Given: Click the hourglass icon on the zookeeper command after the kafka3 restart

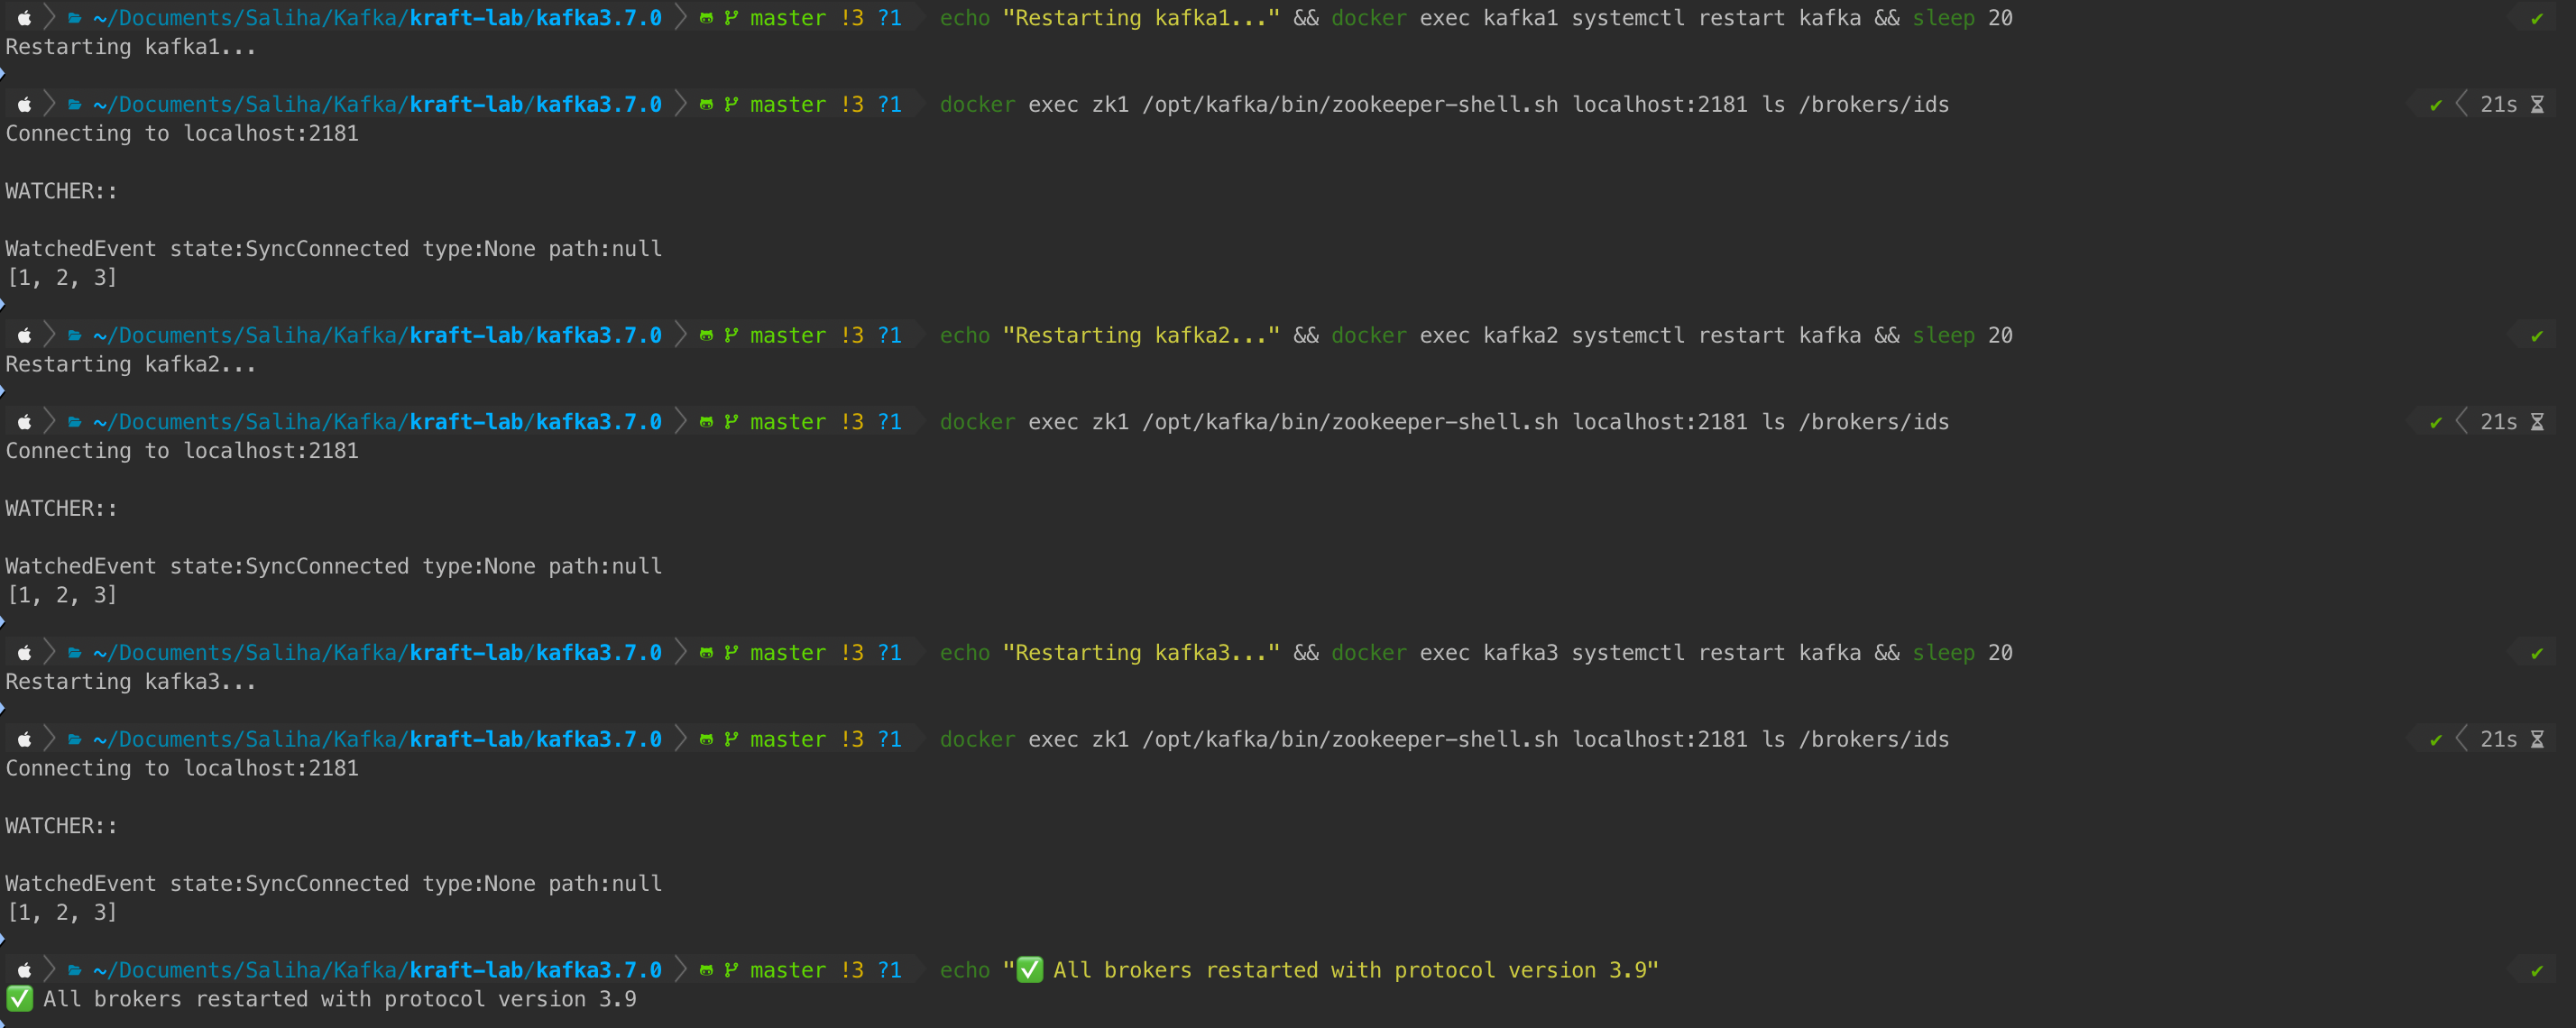Looking at the screenshot, I should coord(2537,740).
